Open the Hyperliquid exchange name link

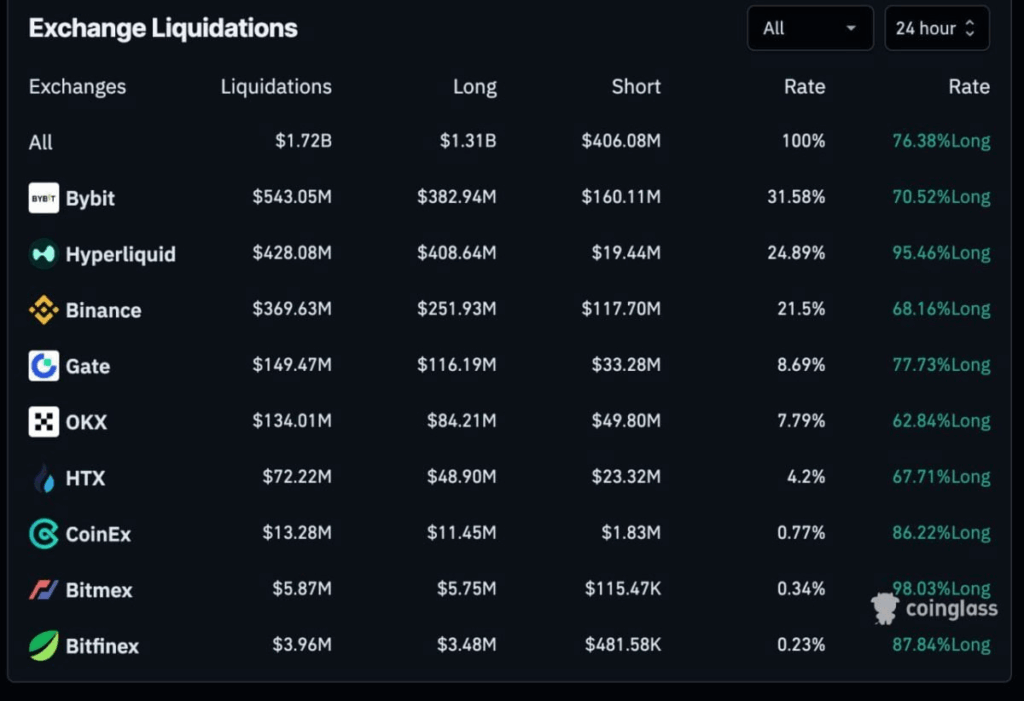tap(120, 254)
